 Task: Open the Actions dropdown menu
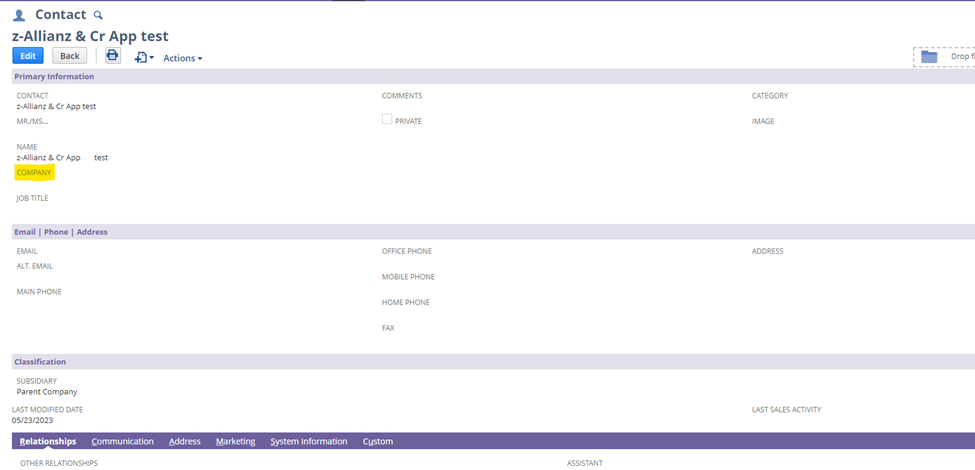[183, 58]
